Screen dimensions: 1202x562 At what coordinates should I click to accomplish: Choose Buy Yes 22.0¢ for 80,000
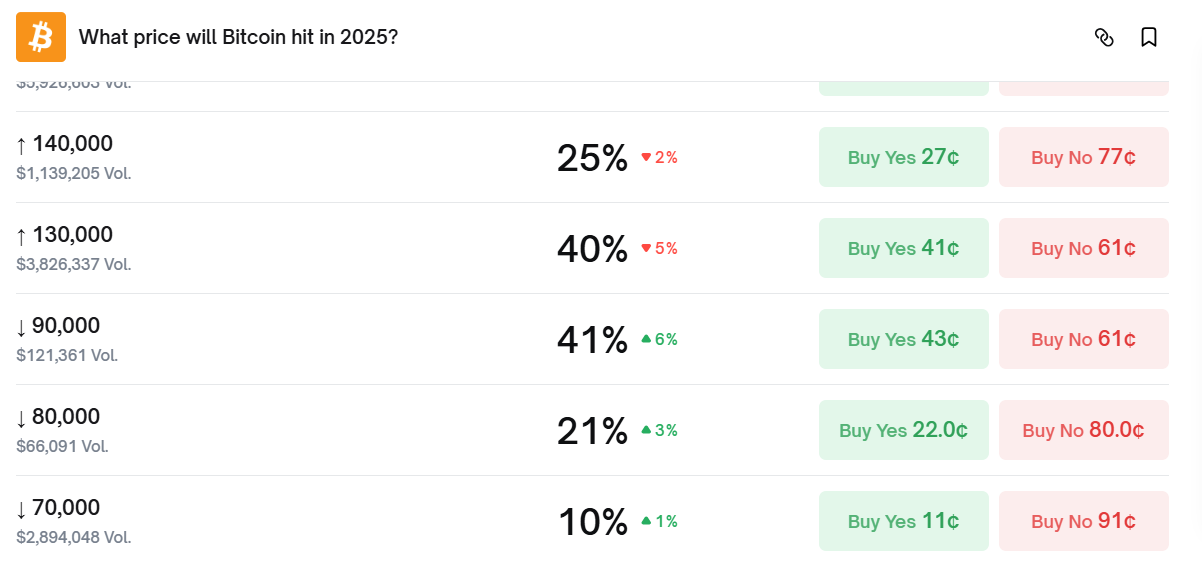point(903,430)
